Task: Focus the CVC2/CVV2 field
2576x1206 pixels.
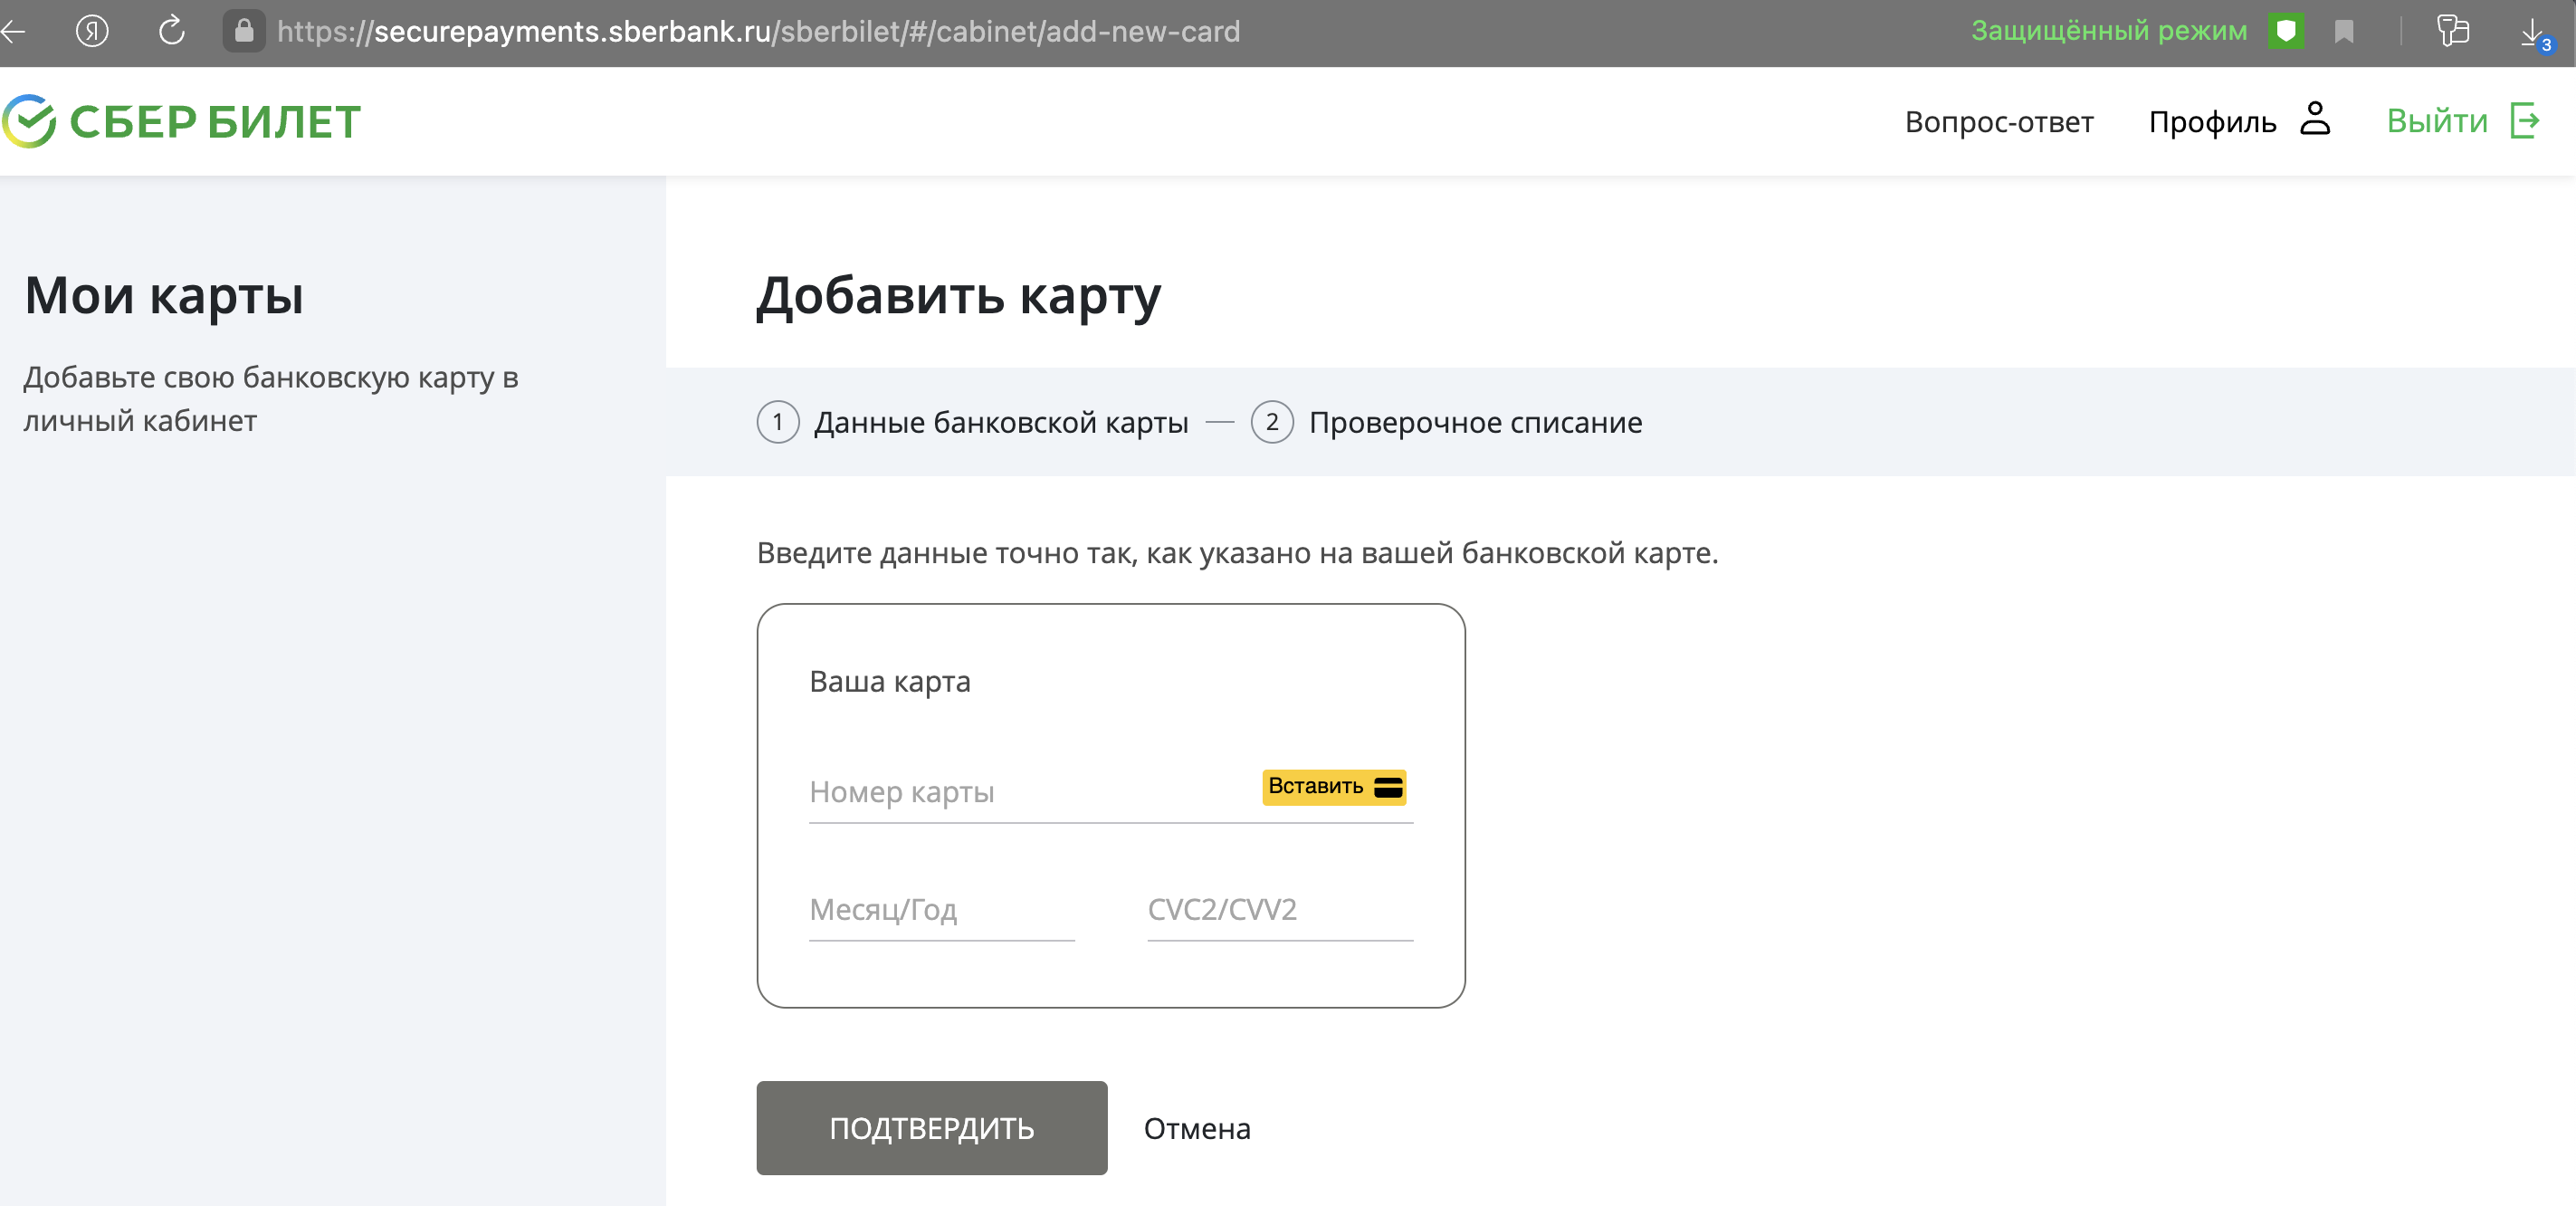Action: pos(1280,909)
